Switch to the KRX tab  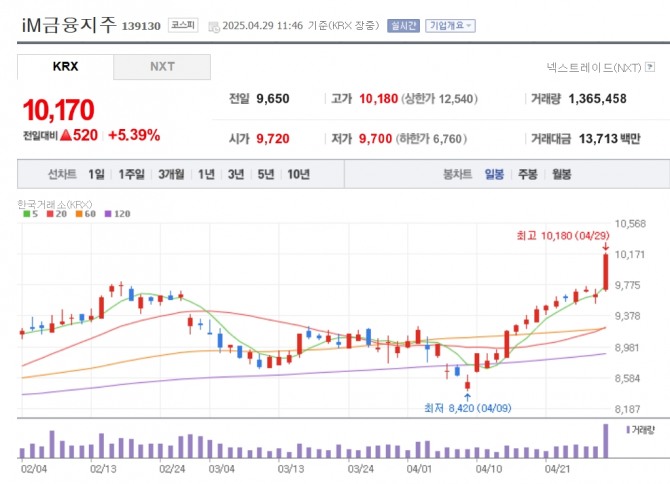click(x=65, y=67)
